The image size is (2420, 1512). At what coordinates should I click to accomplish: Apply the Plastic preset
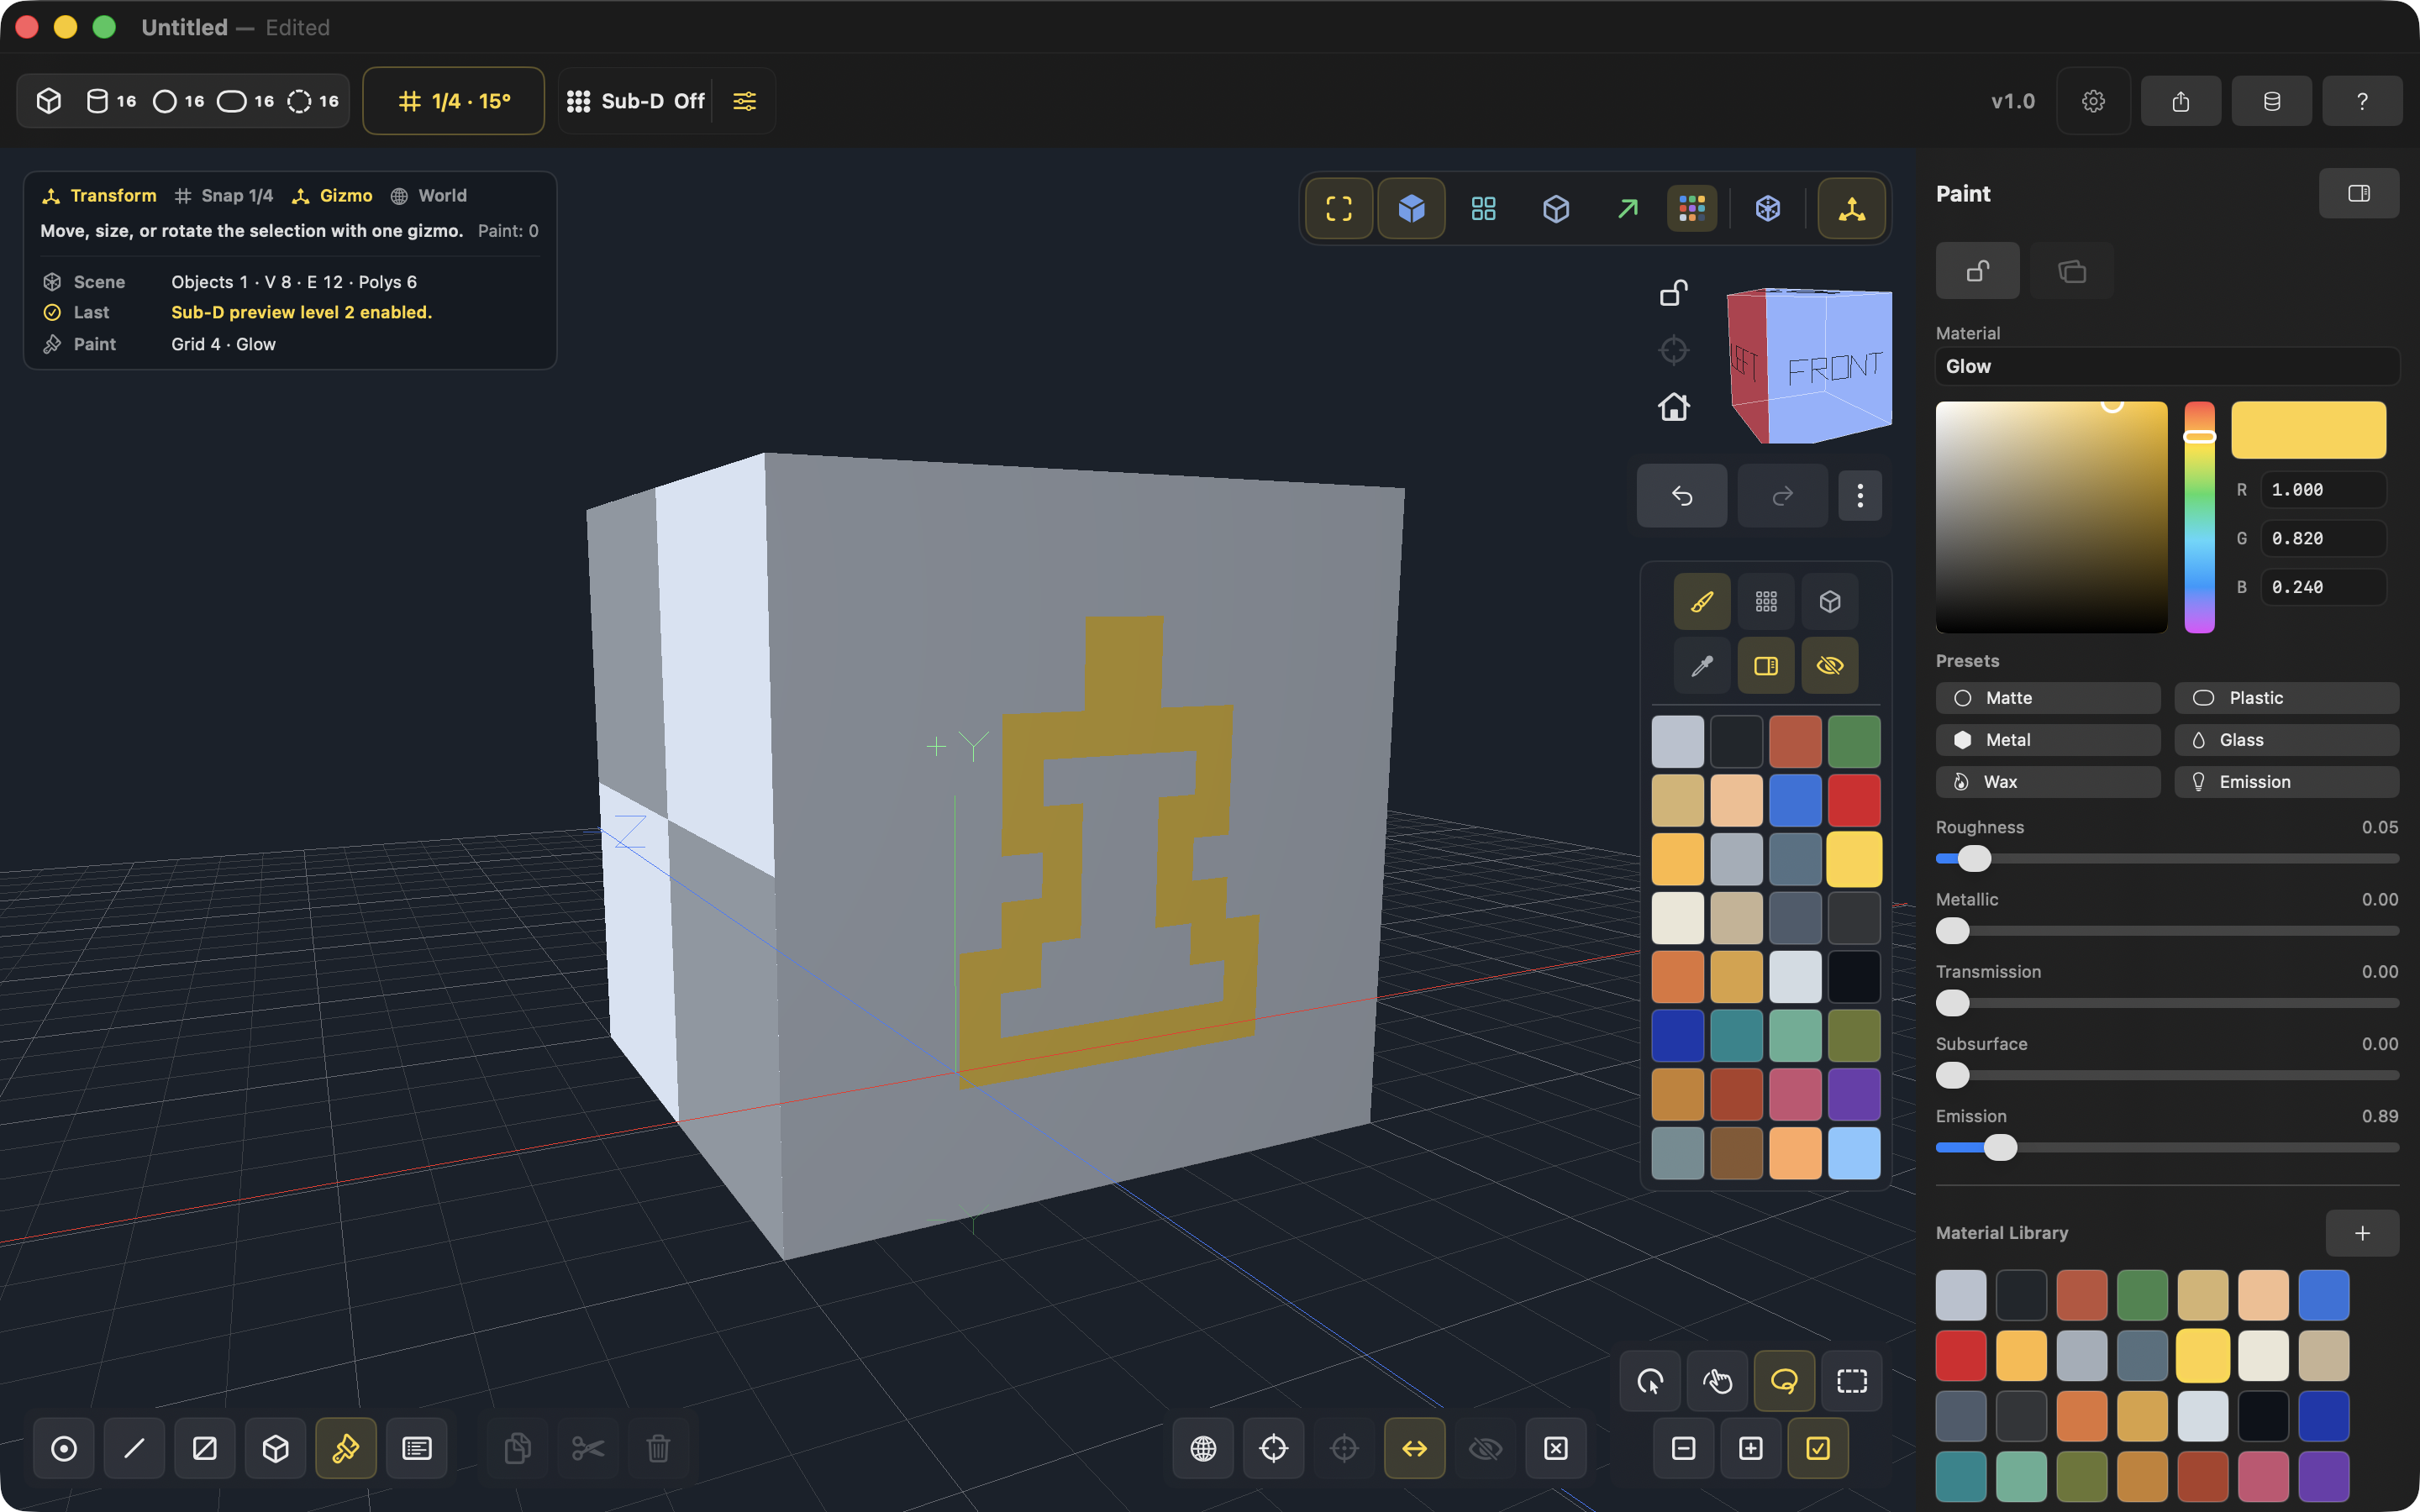coord(2286,698)
